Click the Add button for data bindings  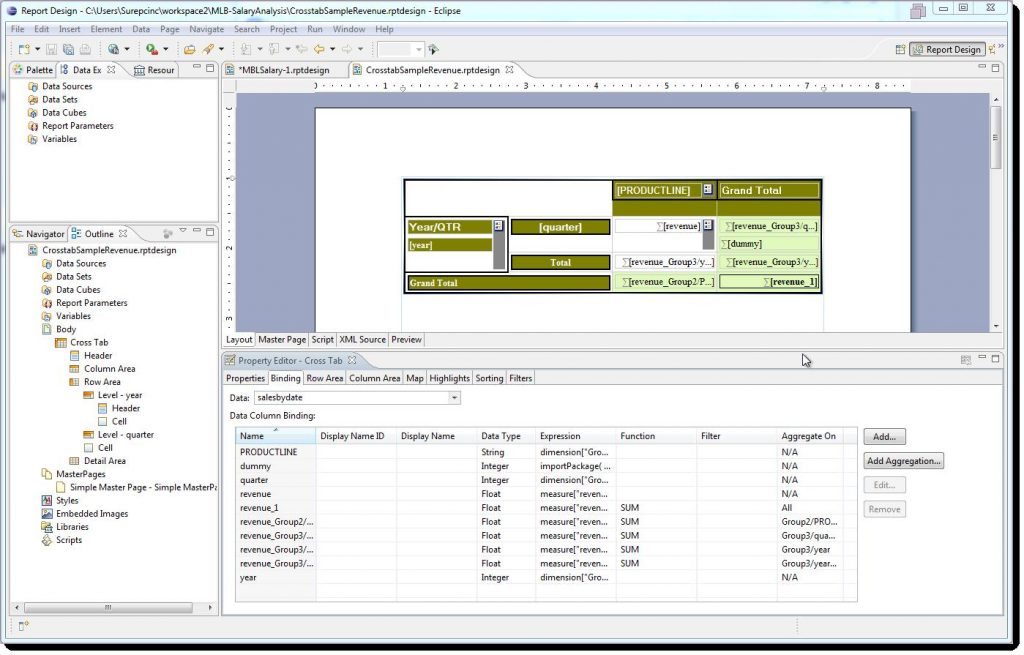tap(884, 436)
